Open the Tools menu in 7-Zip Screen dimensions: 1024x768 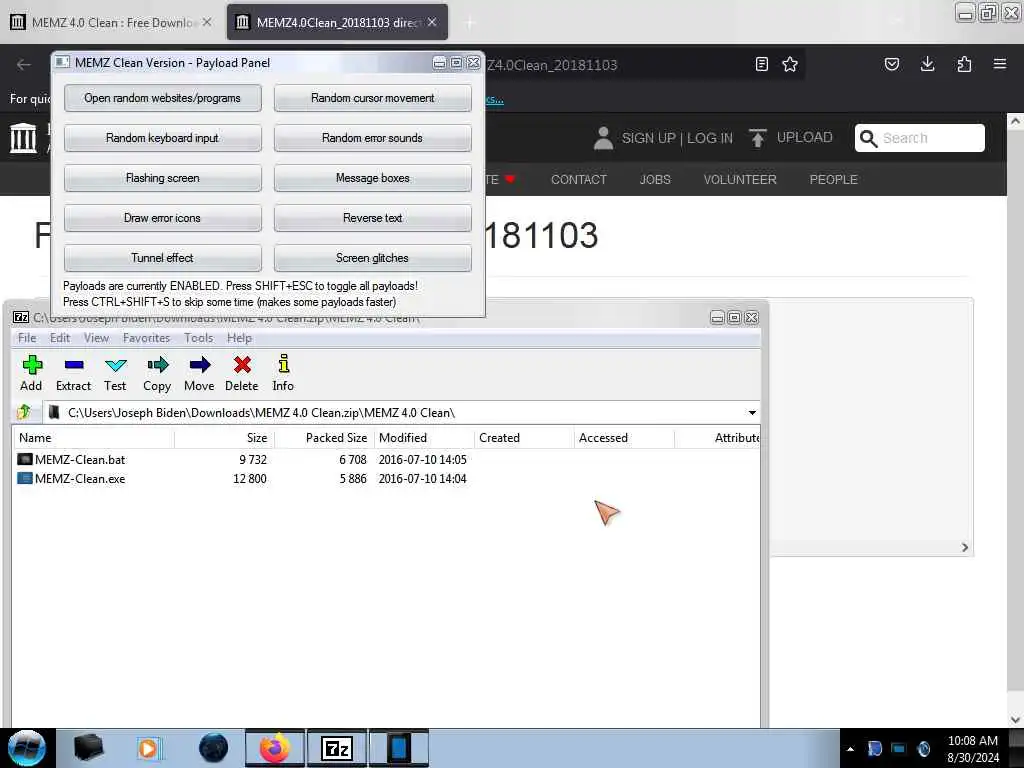199,338
